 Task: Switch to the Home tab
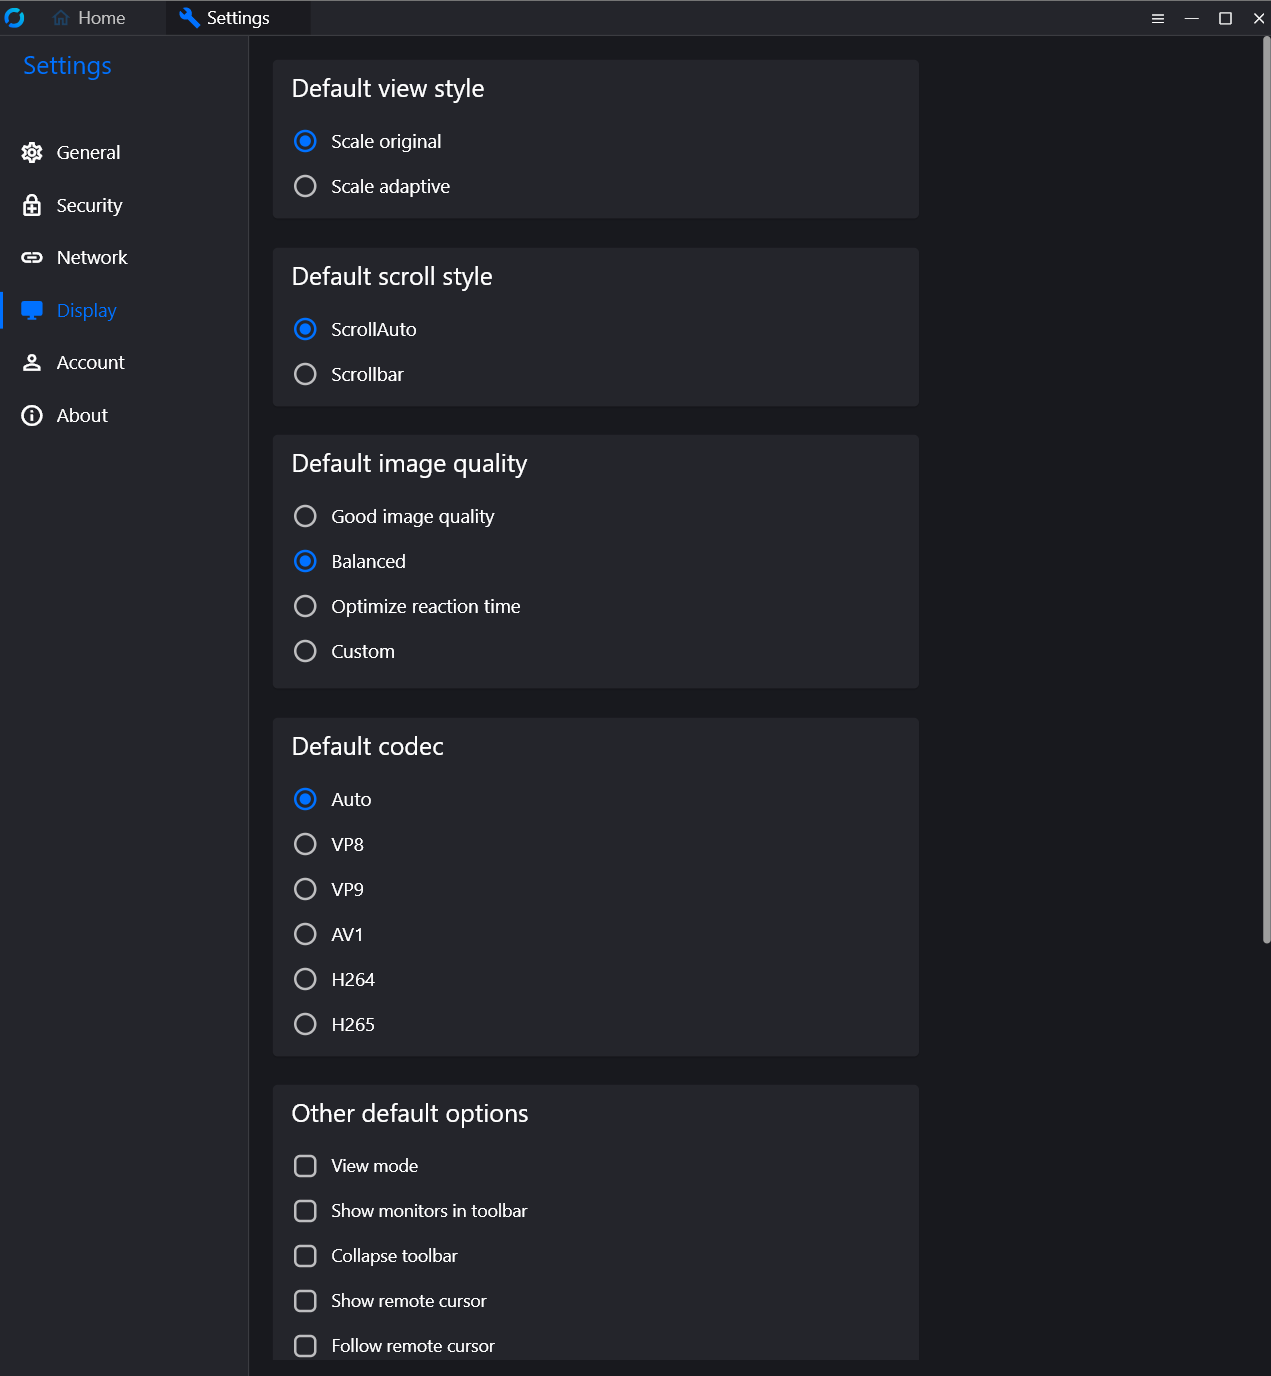coord(89,18)
